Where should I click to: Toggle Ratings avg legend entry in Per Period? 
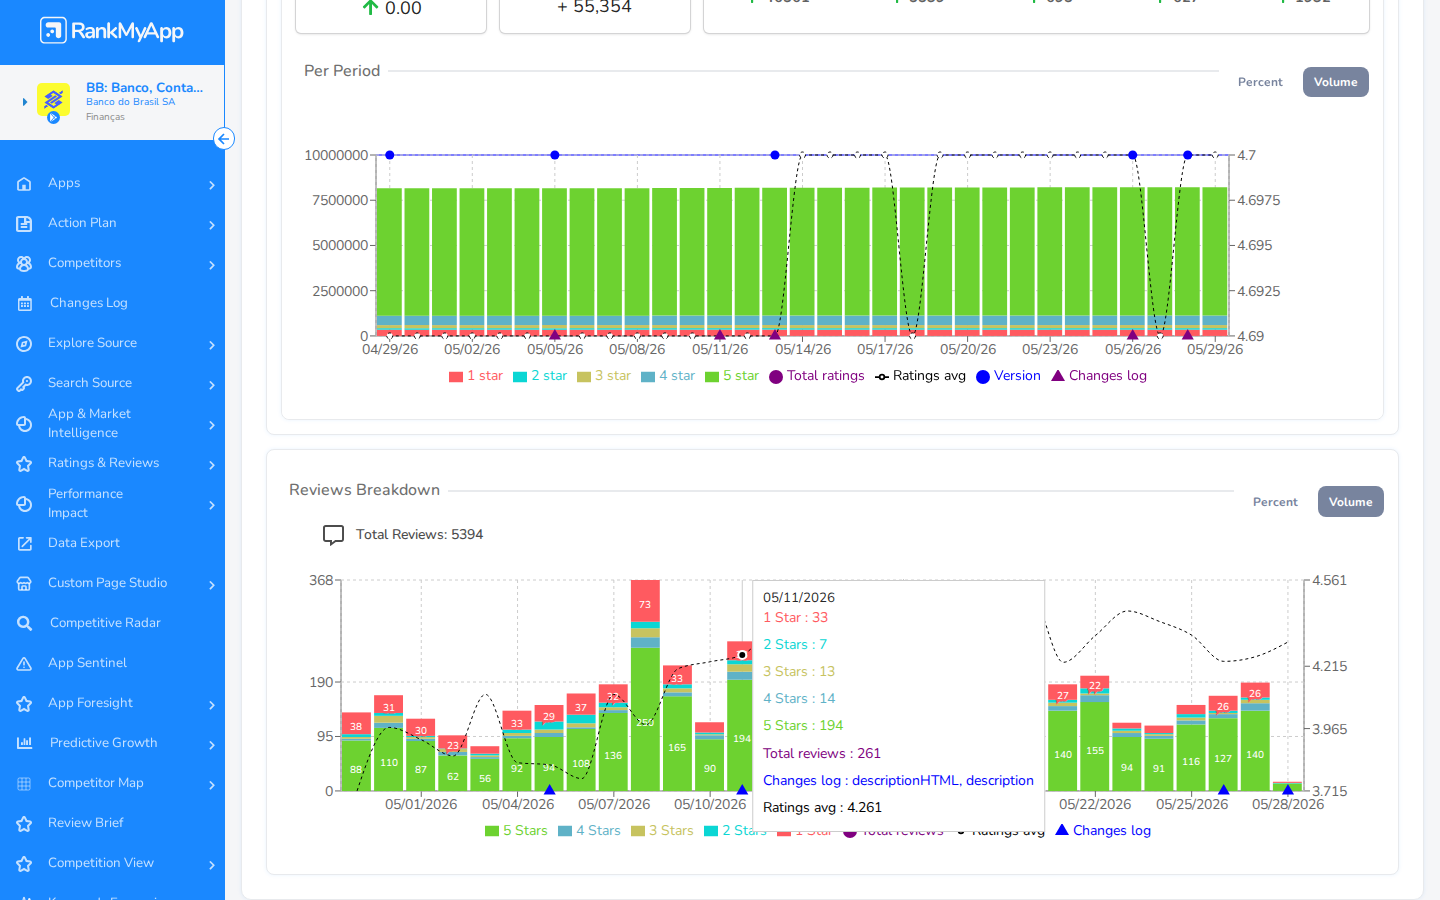pos(920,376)
